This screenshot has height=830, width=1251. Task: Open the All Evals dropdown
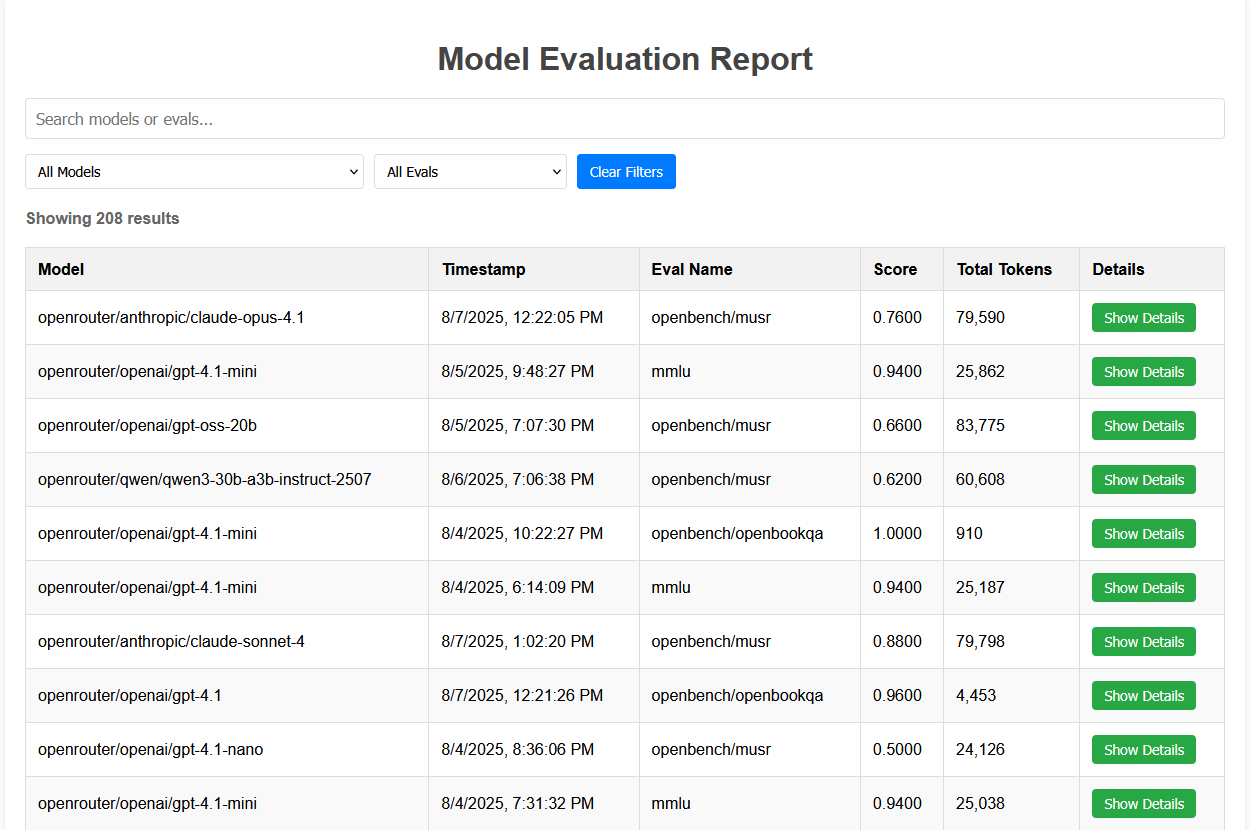(x=470, y=171)
